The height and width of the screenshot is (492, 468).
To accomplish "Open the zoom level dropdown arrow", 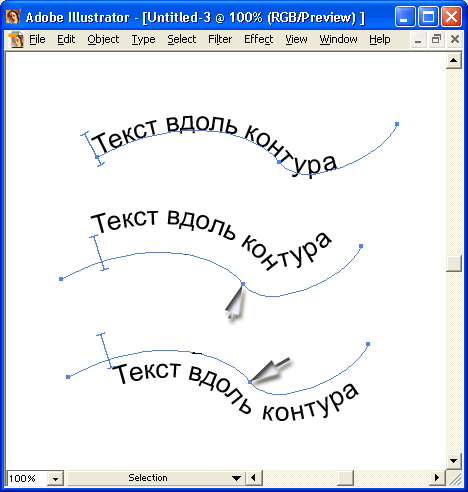I will click(55, 479).
